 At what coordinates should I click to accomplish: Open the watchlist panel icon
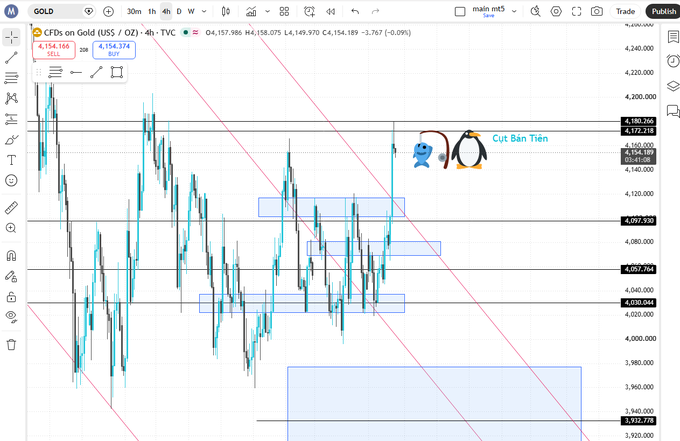tap(673, 37)
